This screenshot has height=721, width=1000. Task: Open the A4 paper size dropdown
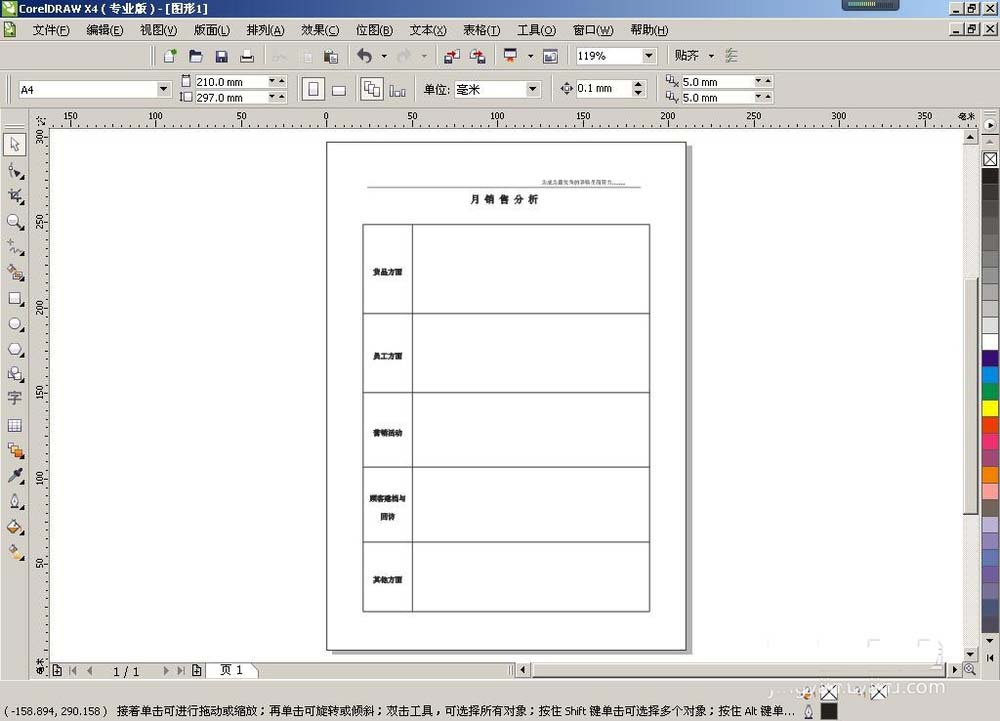point(163,89)
